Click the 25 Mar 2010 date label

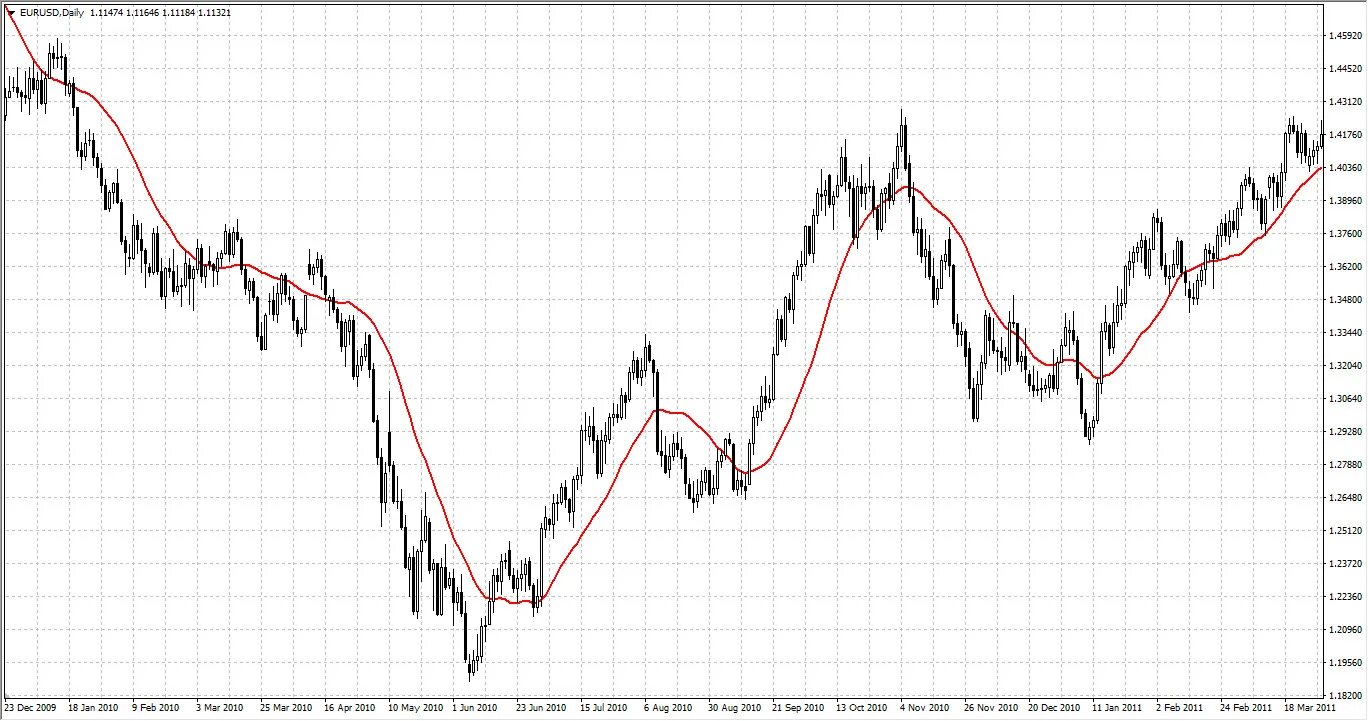(x=285, y=708)
